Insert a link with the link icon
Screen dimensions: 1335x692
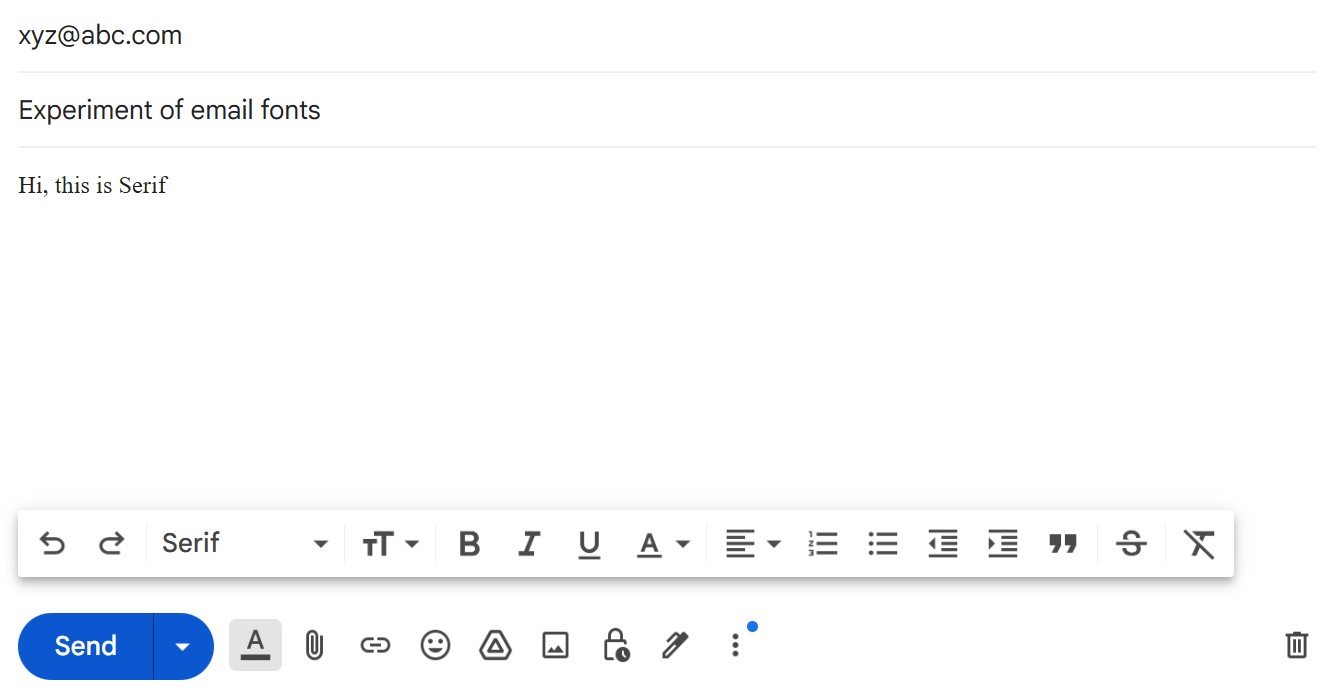[375, 645]
